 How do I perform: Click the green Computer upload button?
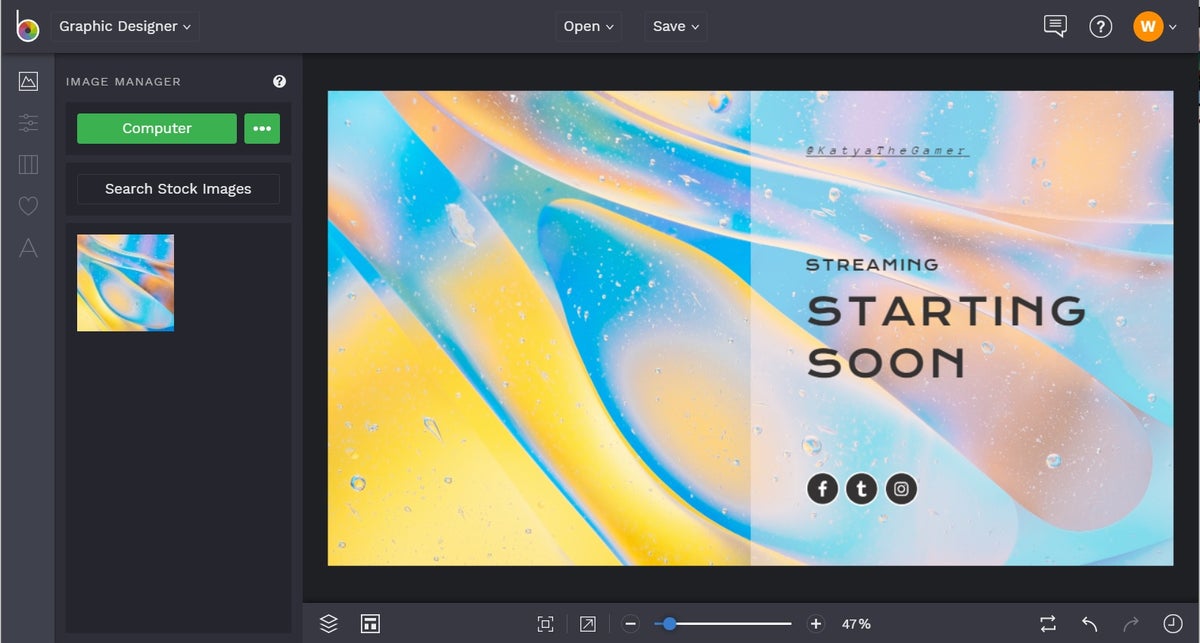[x=156, y=128]
